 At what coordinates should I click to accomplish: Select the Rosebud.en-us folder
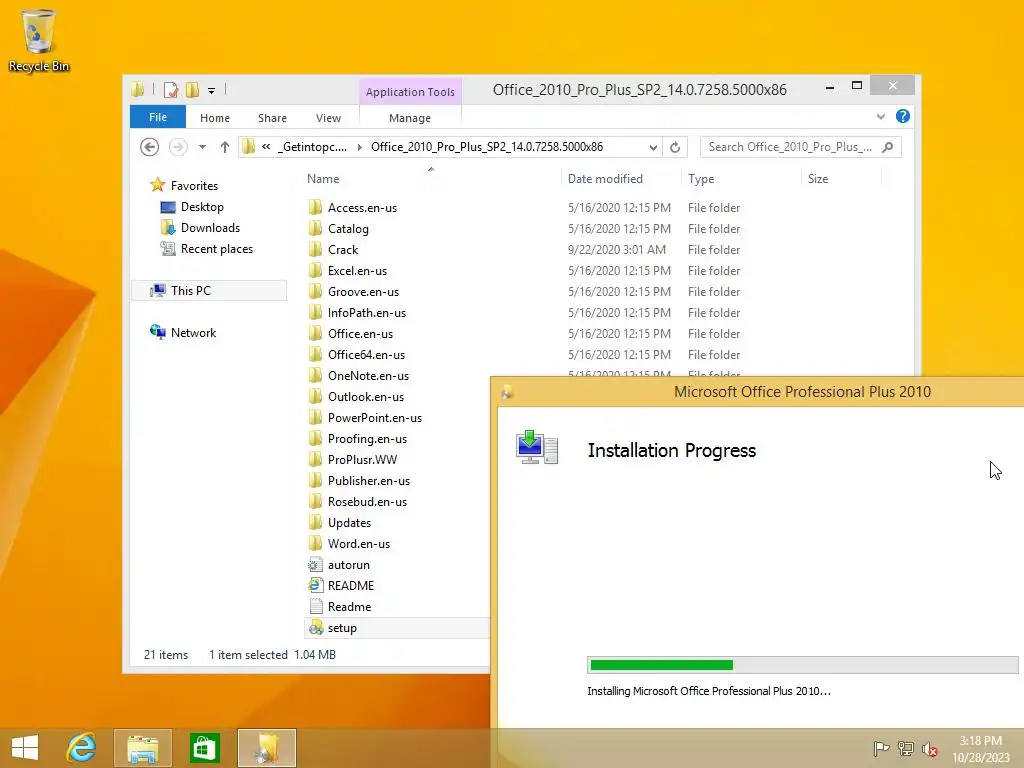point(366,502)
